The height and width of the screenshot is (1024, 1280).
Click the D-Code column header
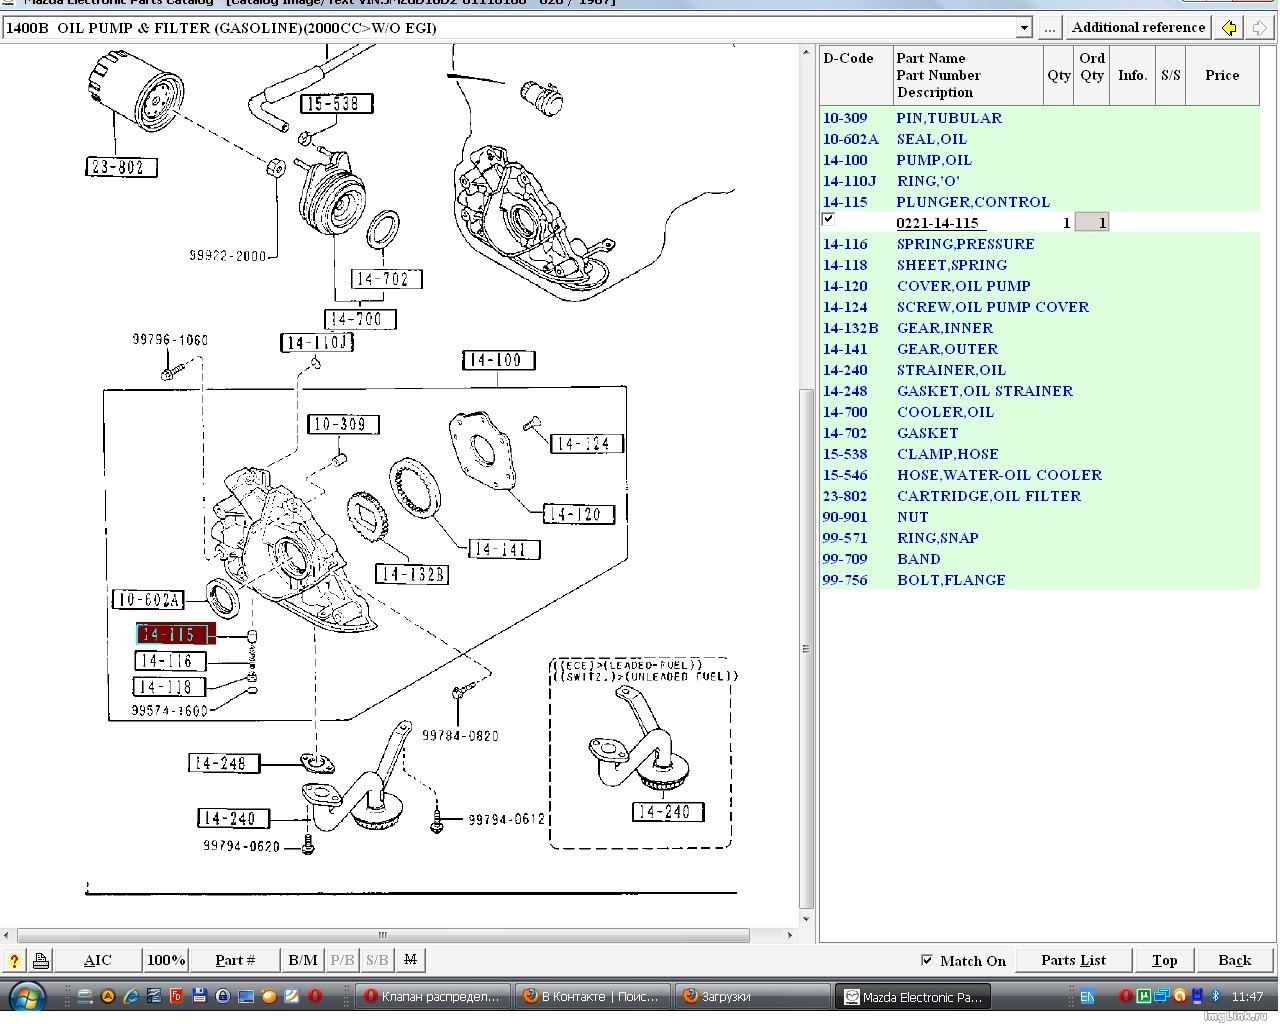(x=855, y=75)
